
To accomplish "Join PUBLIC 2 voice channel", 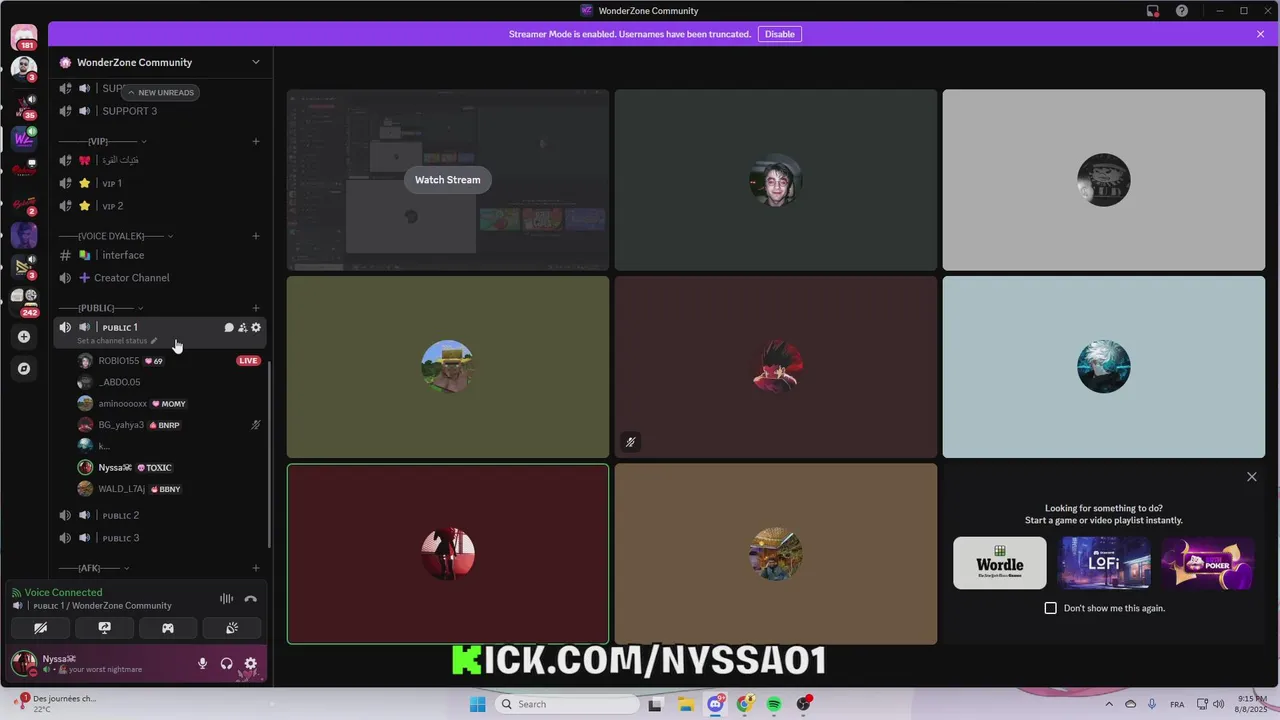I will 160,515.
